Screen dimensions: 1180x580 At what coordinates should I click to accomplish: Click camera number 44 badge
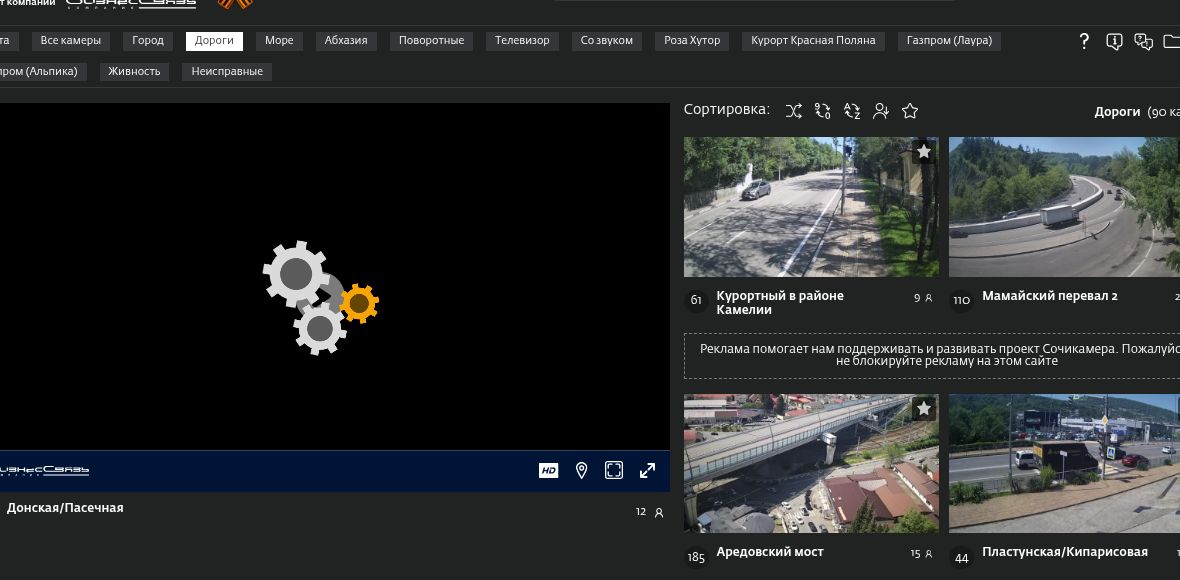click(x=961, y=557)
